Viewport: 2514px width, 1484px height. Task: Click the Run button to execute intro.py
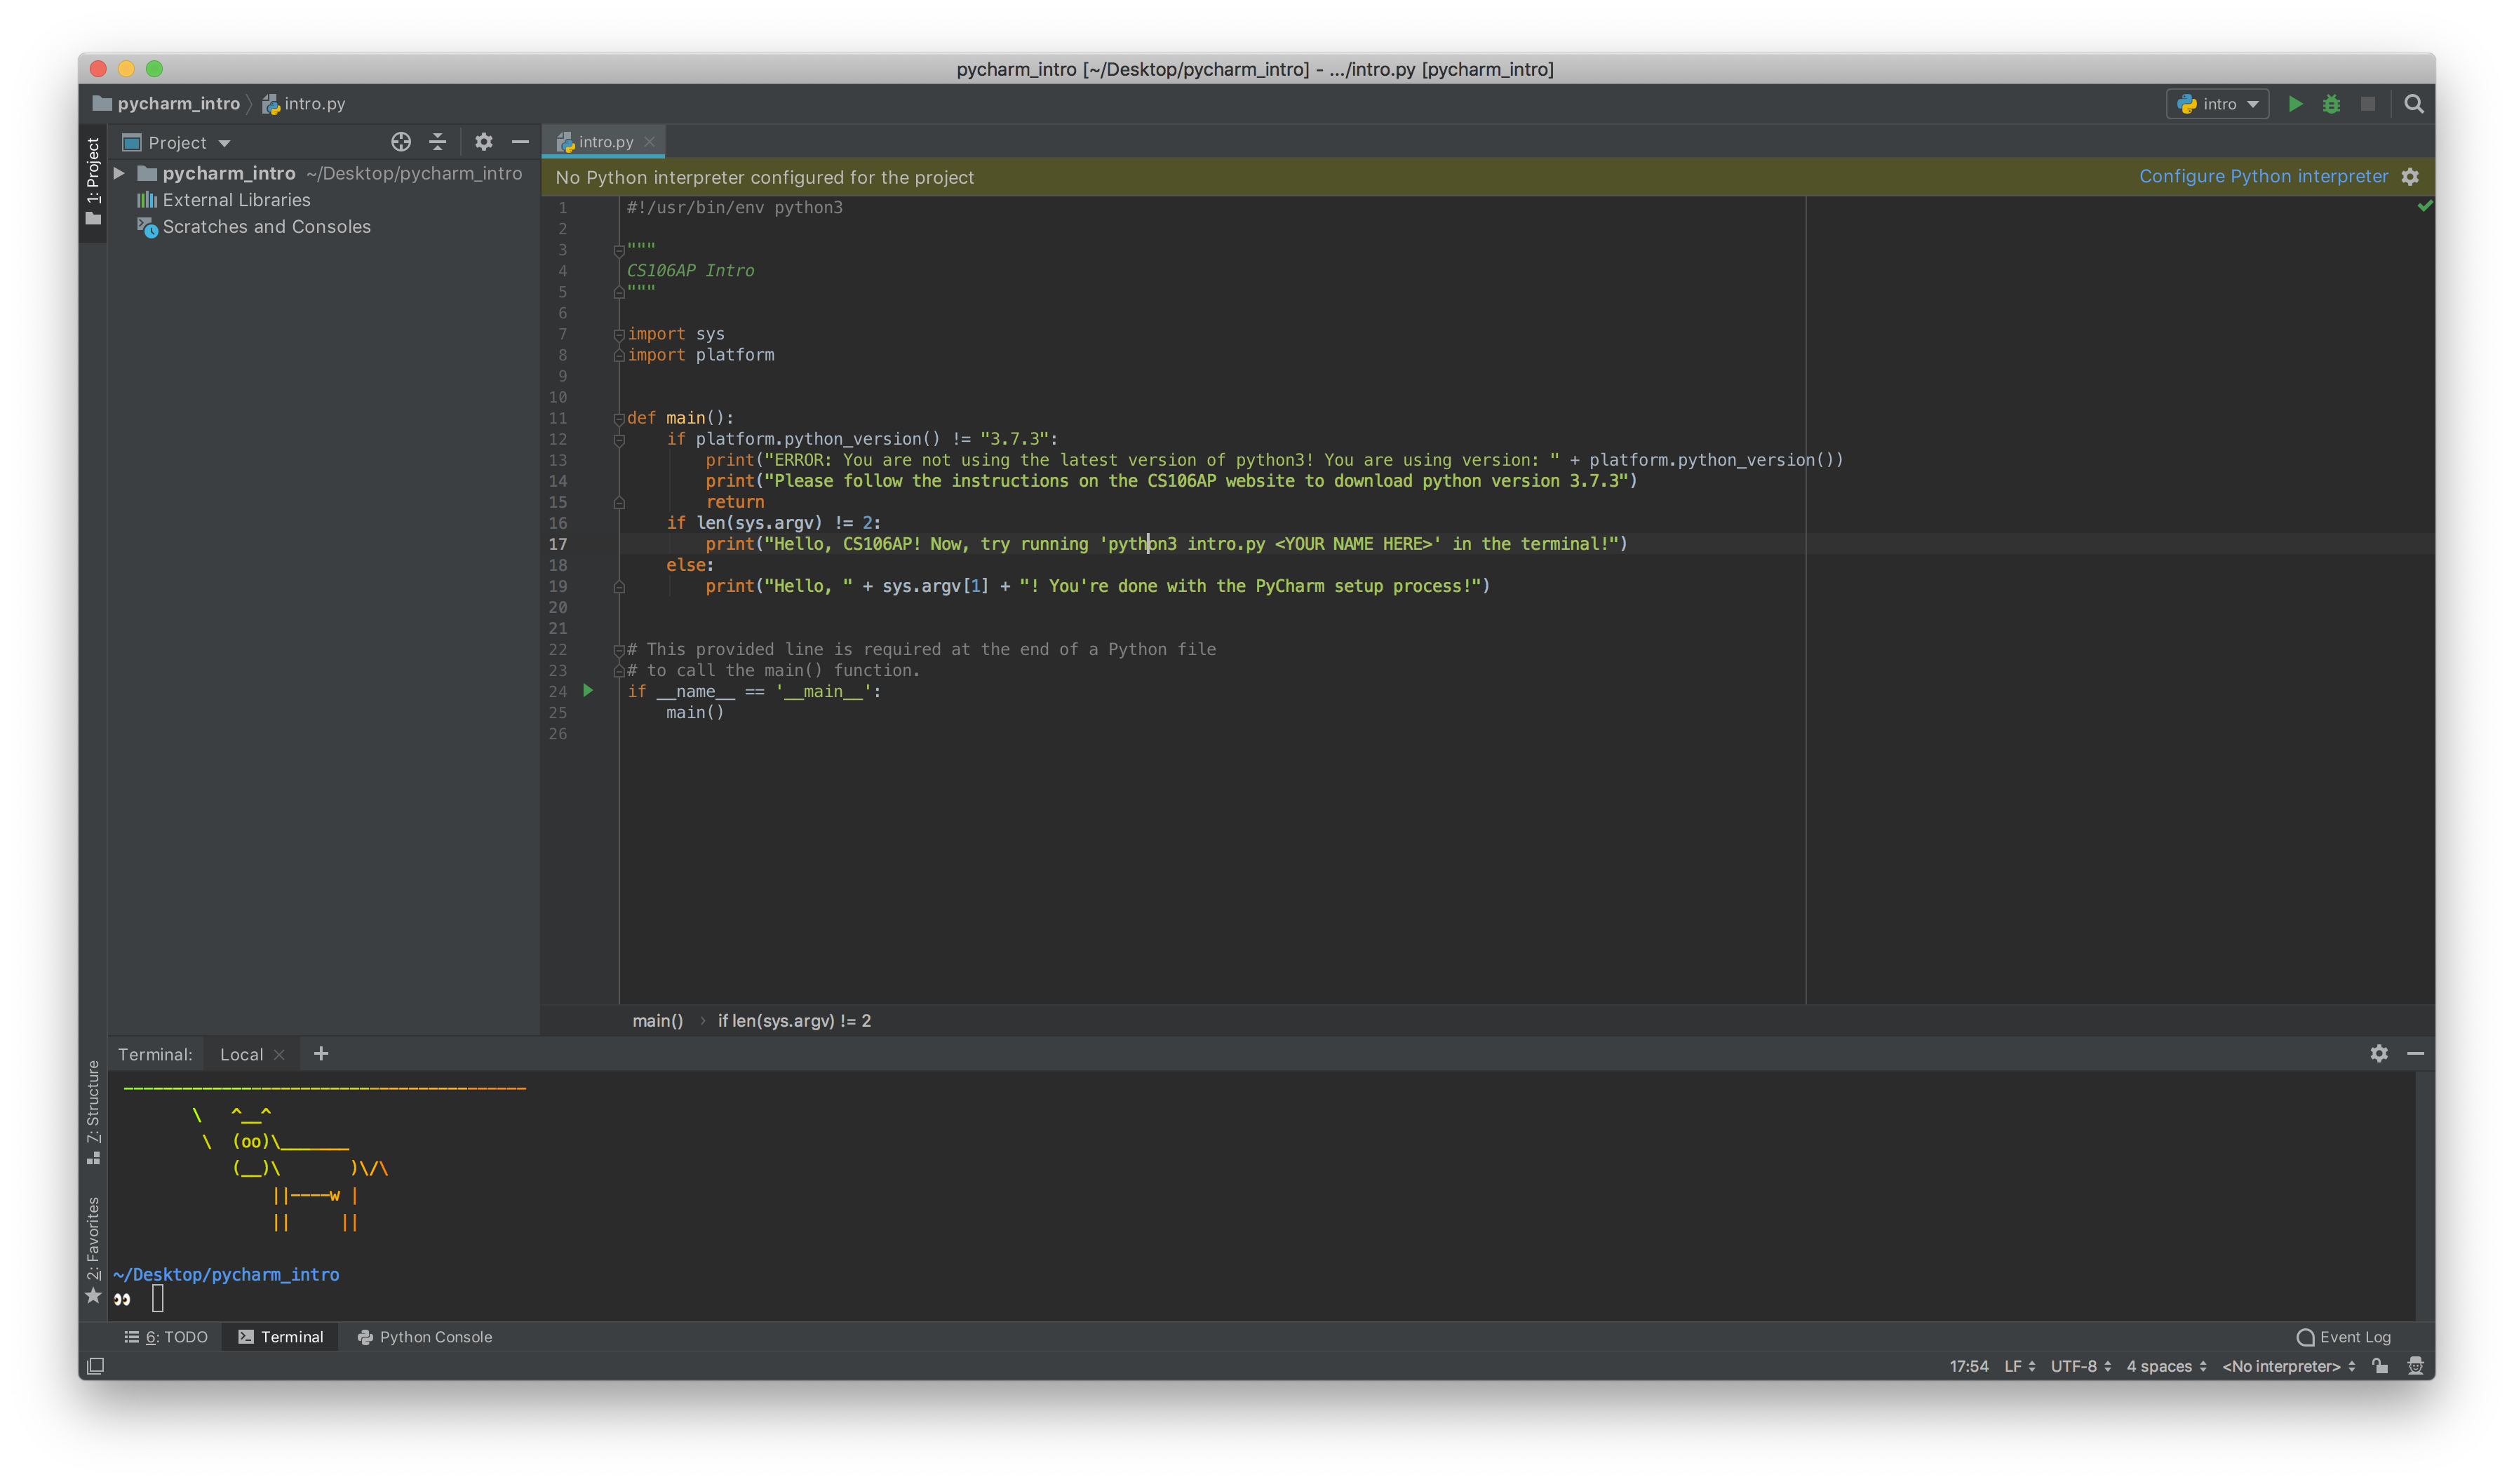pos(2295,102)
